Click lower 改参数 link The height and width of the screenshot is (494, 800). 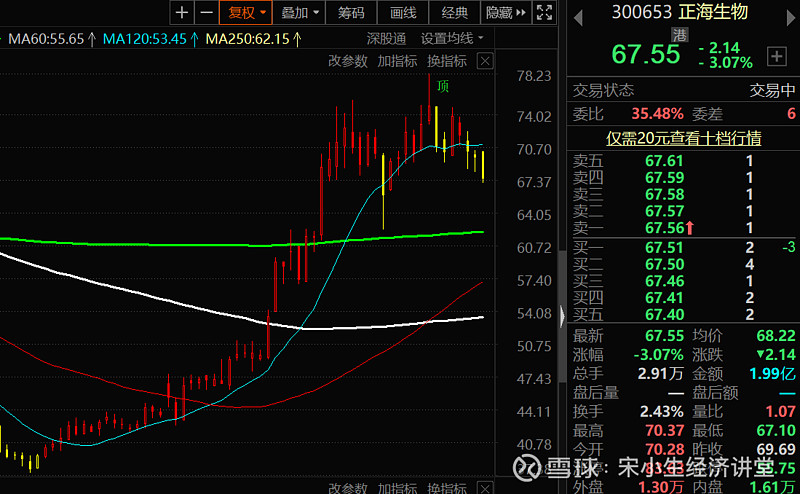[348, 488]
